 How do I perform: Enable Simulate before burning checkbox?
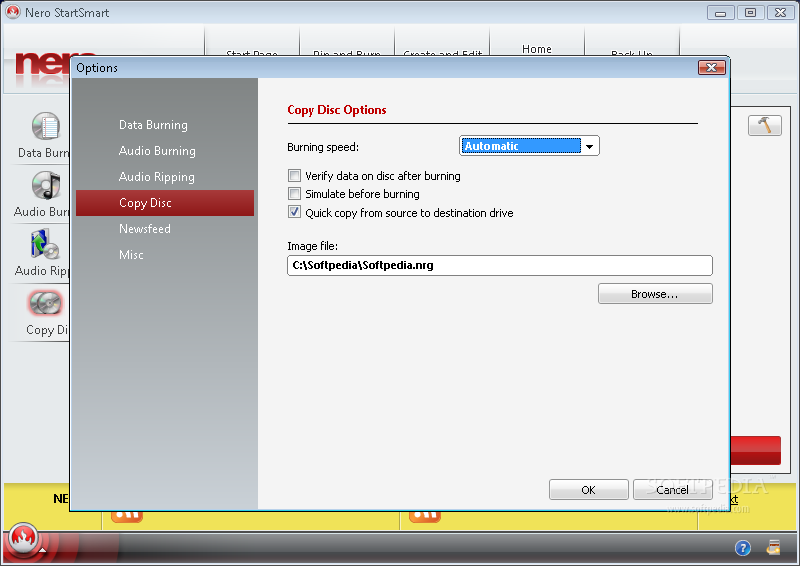click(x=294, y=194)
